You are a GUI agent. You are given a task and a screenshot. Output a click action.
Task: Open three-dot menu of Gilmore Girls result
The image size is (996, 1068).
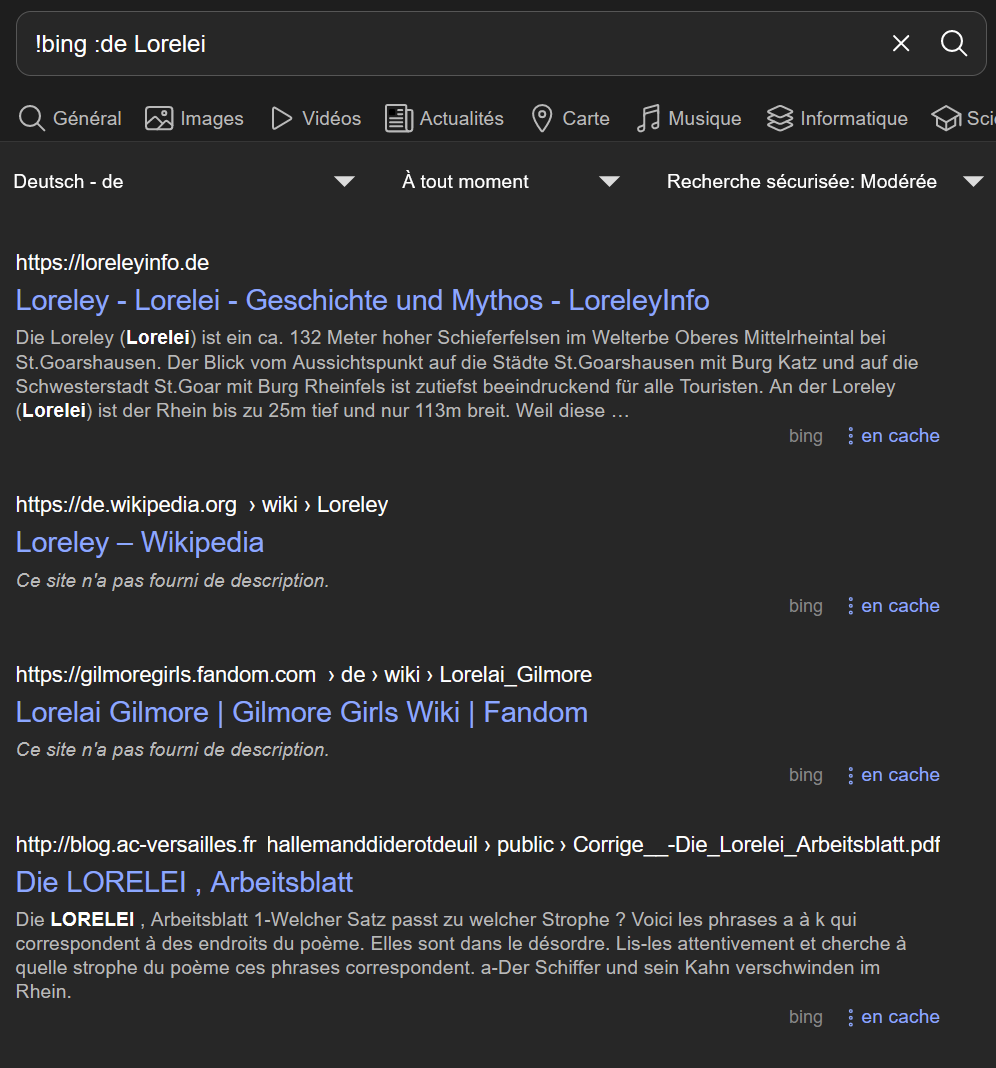click(850, 775)
